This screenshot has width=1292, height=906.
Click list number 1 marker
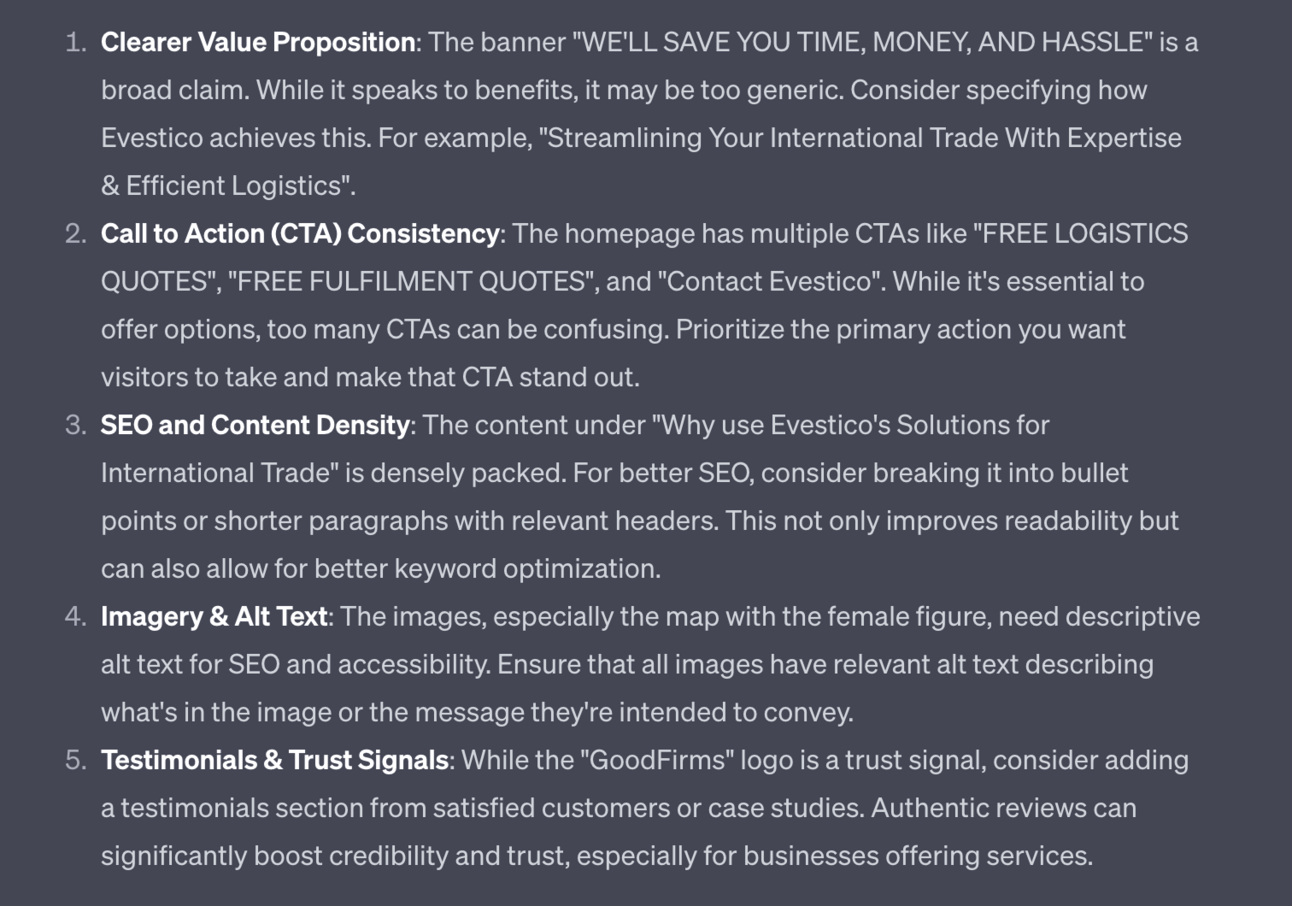pyautogui.click(x=75, y=42)
